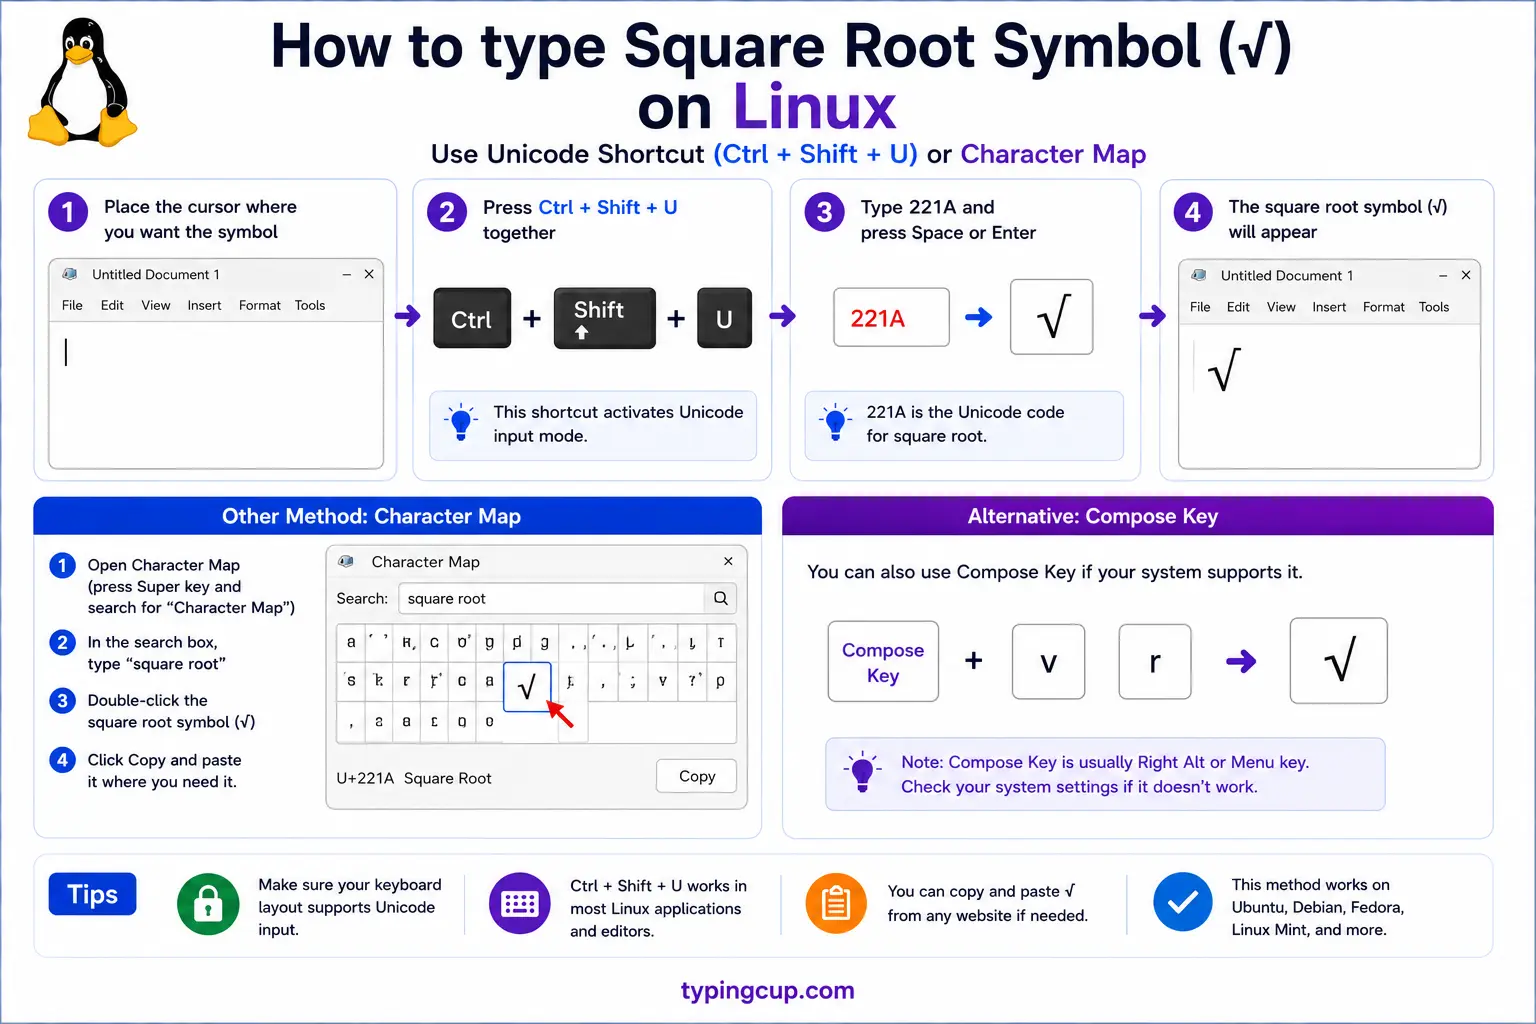
Task: Open Edit menu in the document containing √
Action: [x=1238, y=307]
